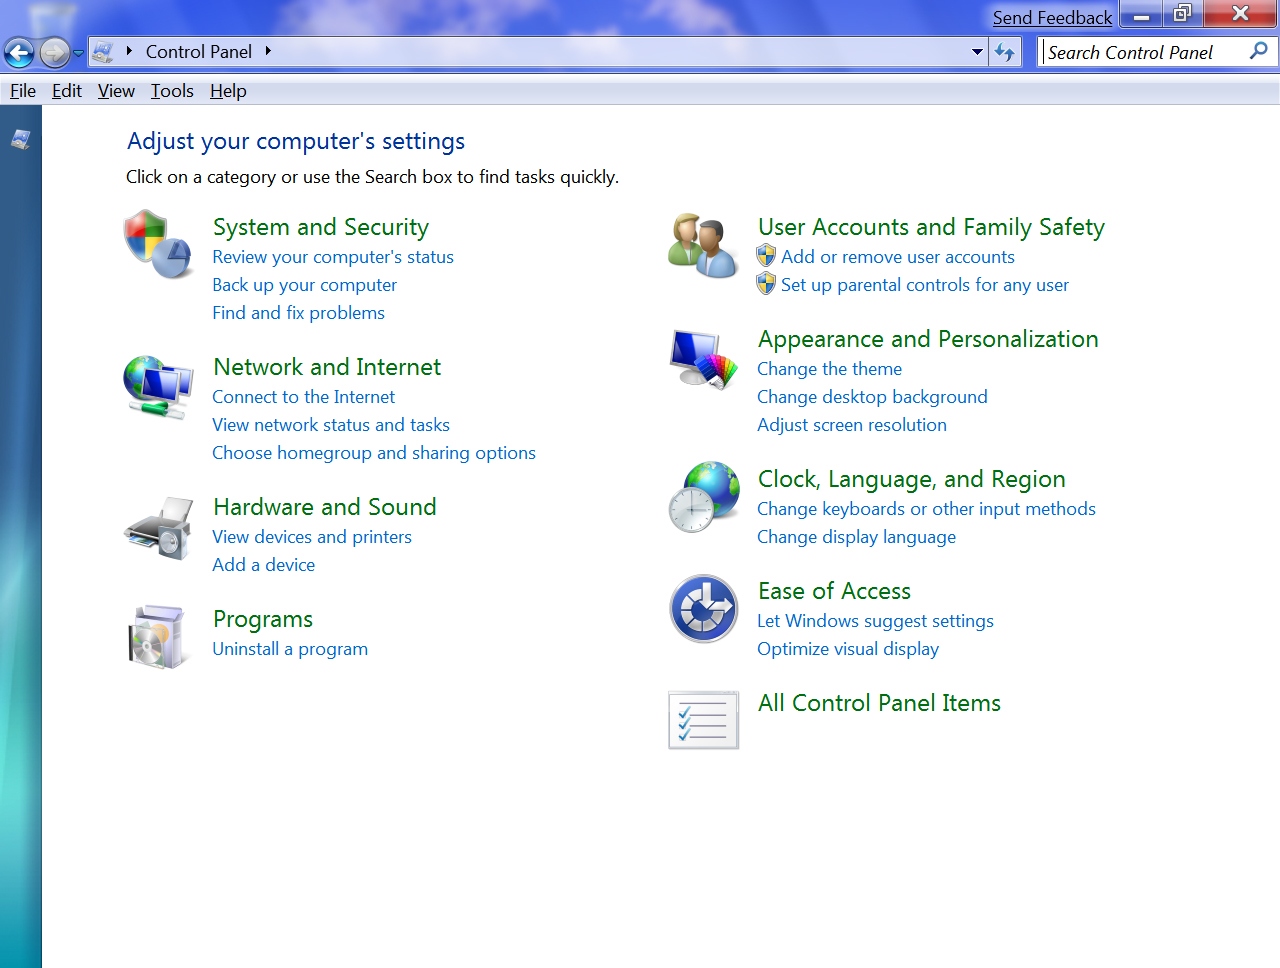
Task: Restore down the window
Action: tap(1183, 14)
